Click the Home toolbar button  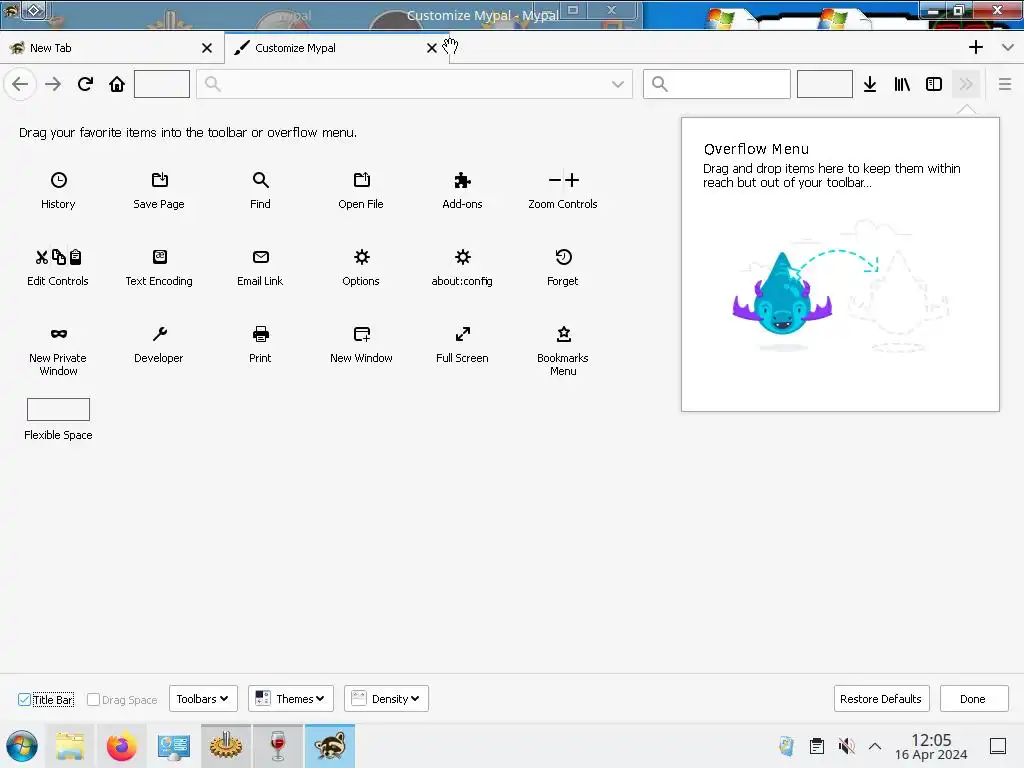tap(117, 84)
